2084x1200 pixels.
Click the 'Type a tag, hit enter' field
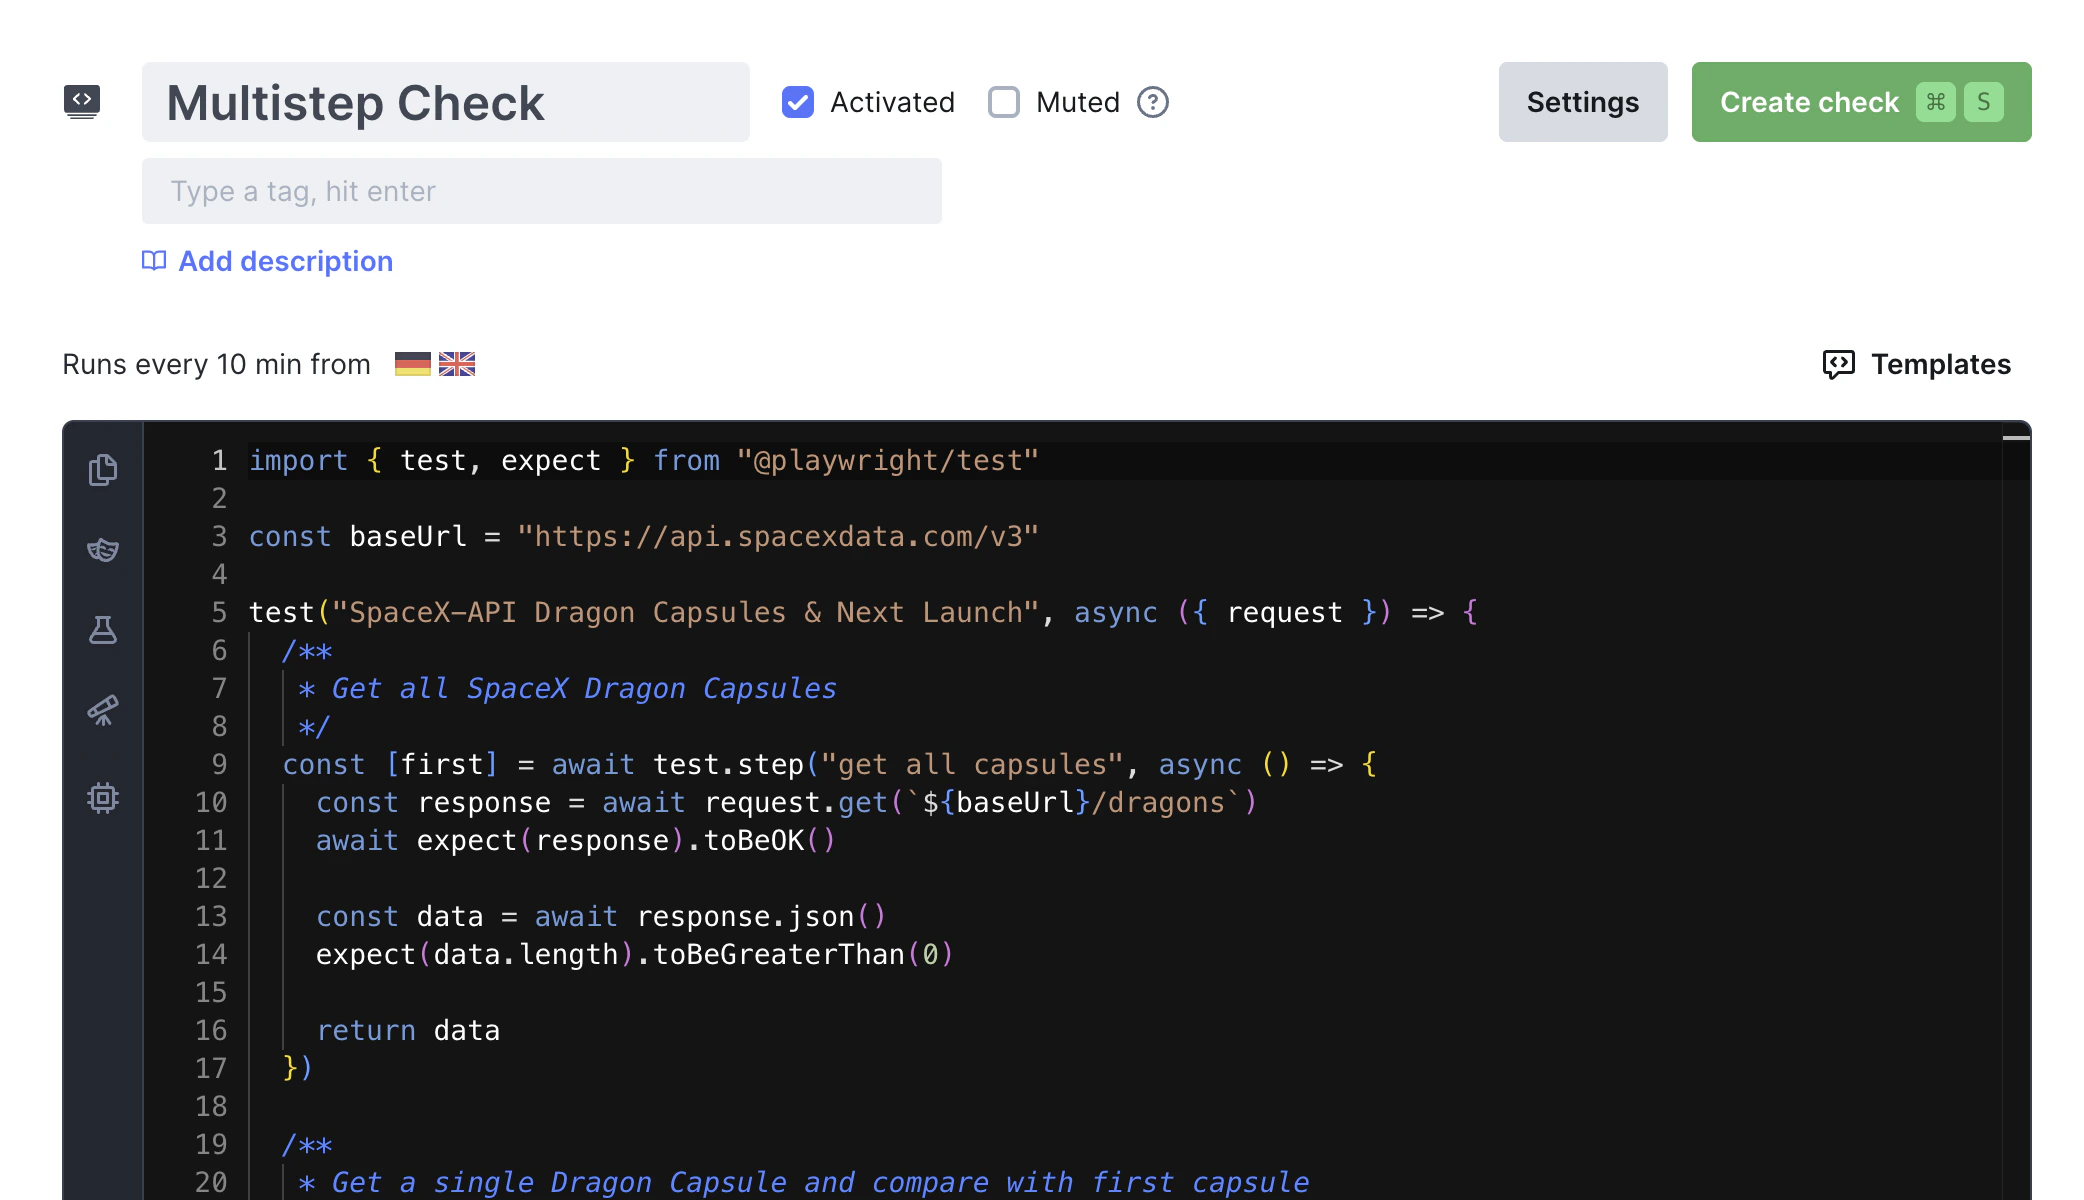(541, 190)
